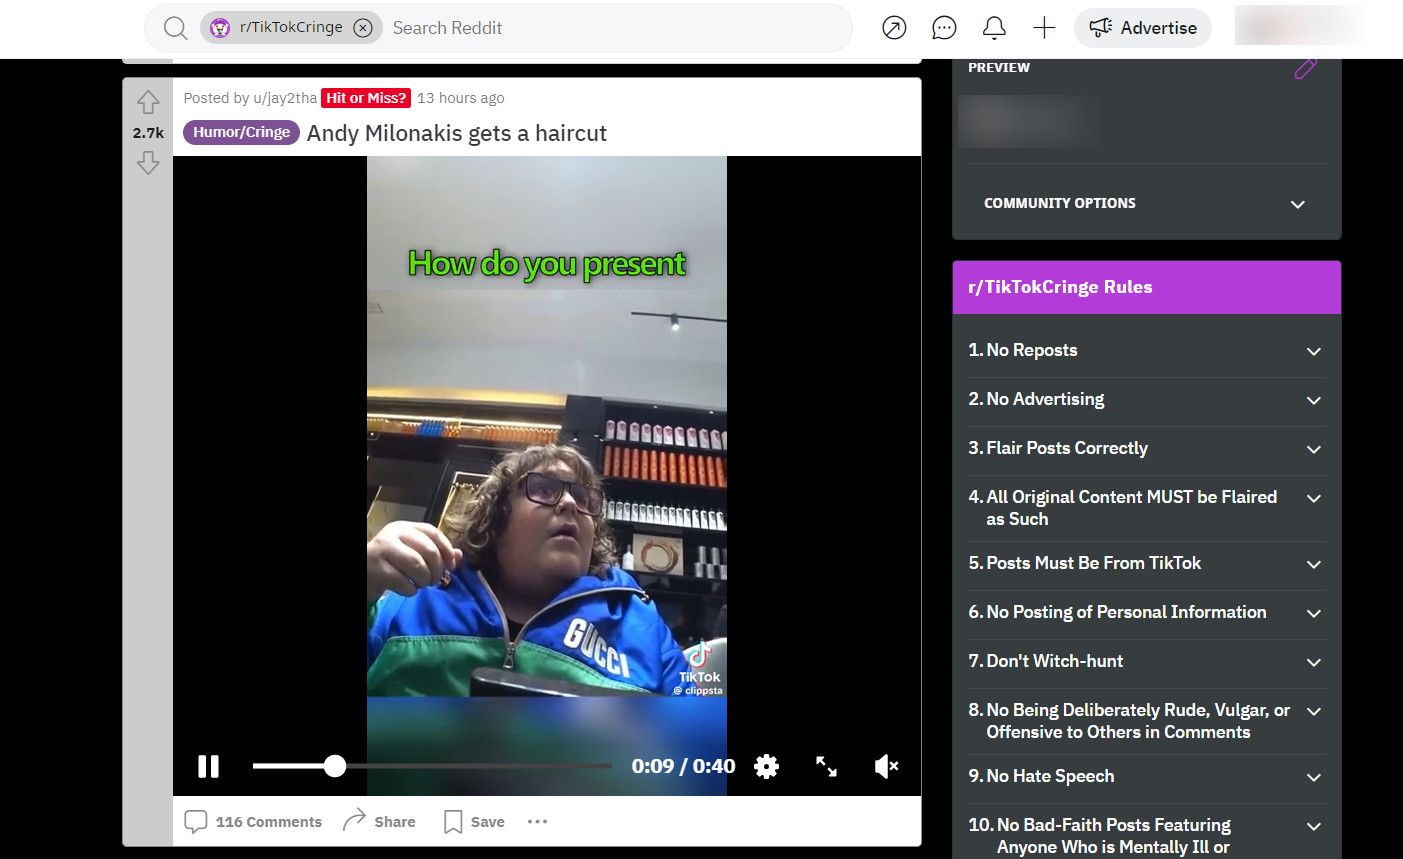Click the video progress slider handle
Screen dimensions: 1403x859
tap(335, 767)
